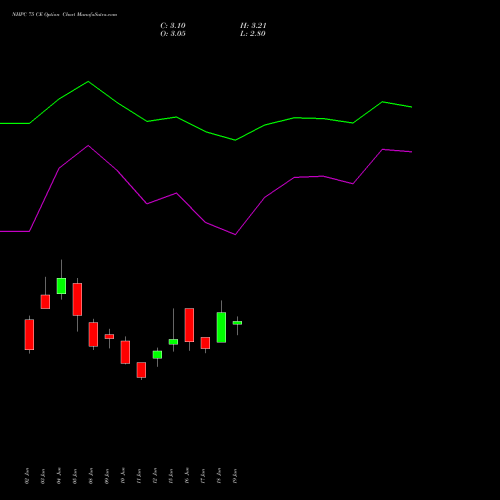Click the lowest red candle for 11 Jun
This screenshot has width=500, height=500.
click(141, 370)
